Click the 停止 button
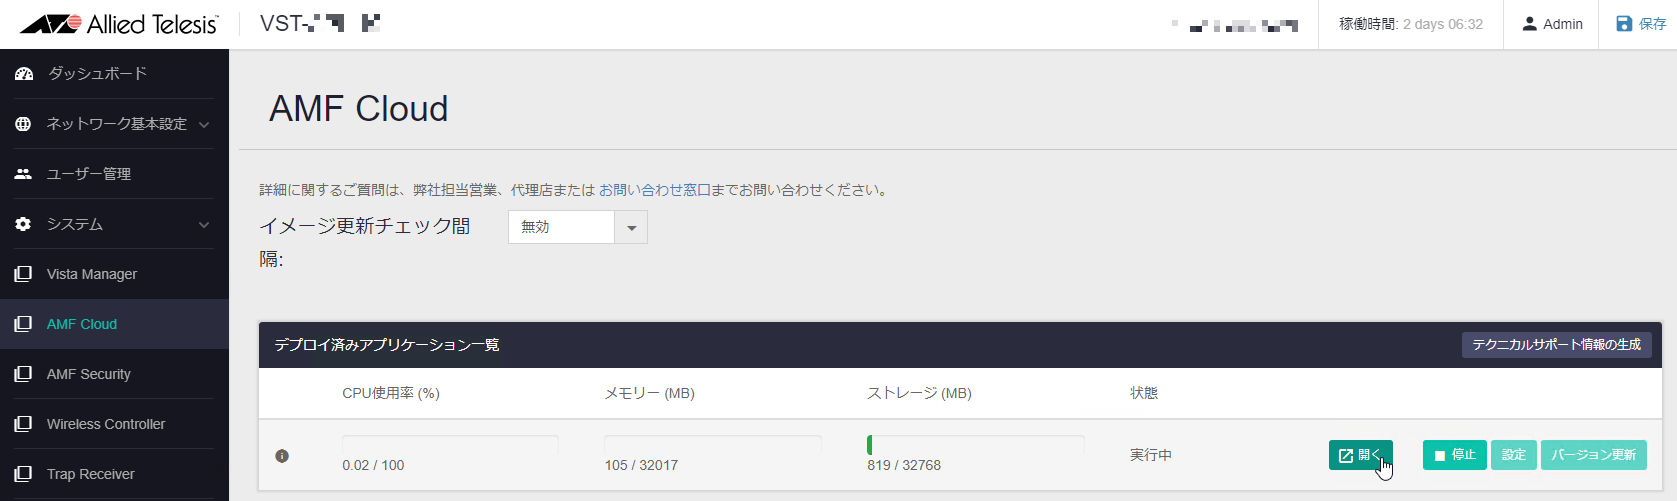Image resolution: width=1677 pixels, height=501 pixels. (1455, 455)
